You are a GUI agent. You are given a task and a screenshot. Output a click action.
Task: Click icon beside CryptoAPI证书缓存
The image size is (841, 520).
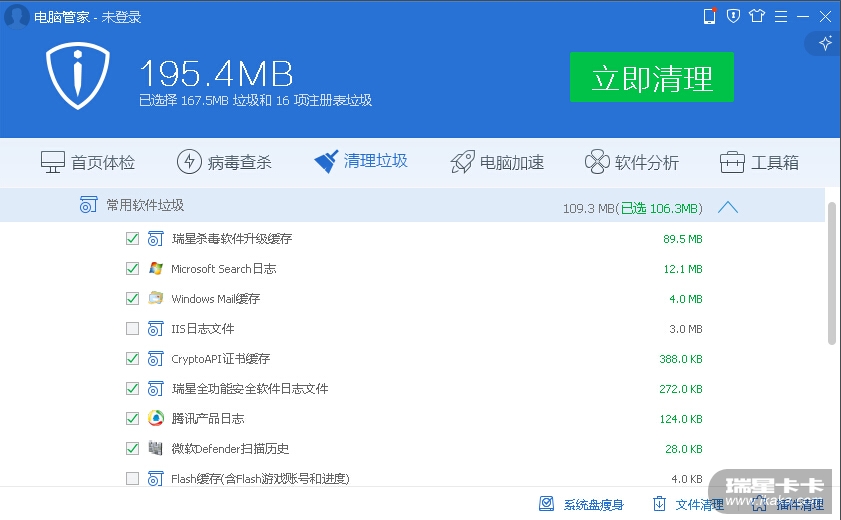point(156,359)
